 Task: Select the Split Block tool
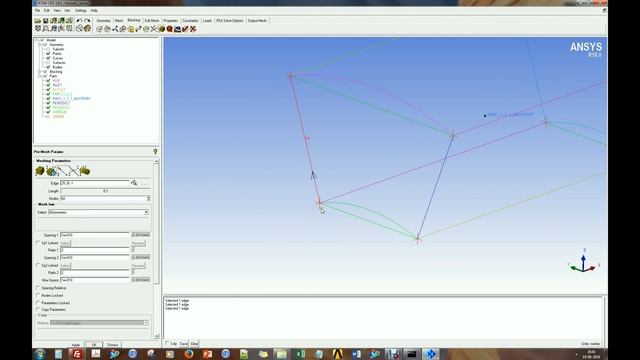(x=107, y=29)
